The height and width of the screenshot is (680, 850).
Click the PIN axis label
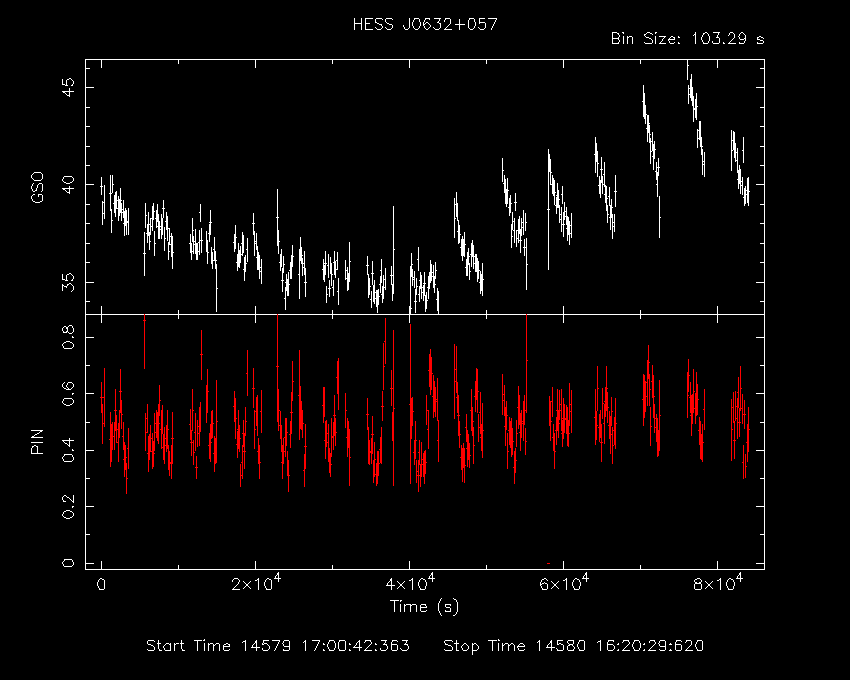(x=37, y=441)
